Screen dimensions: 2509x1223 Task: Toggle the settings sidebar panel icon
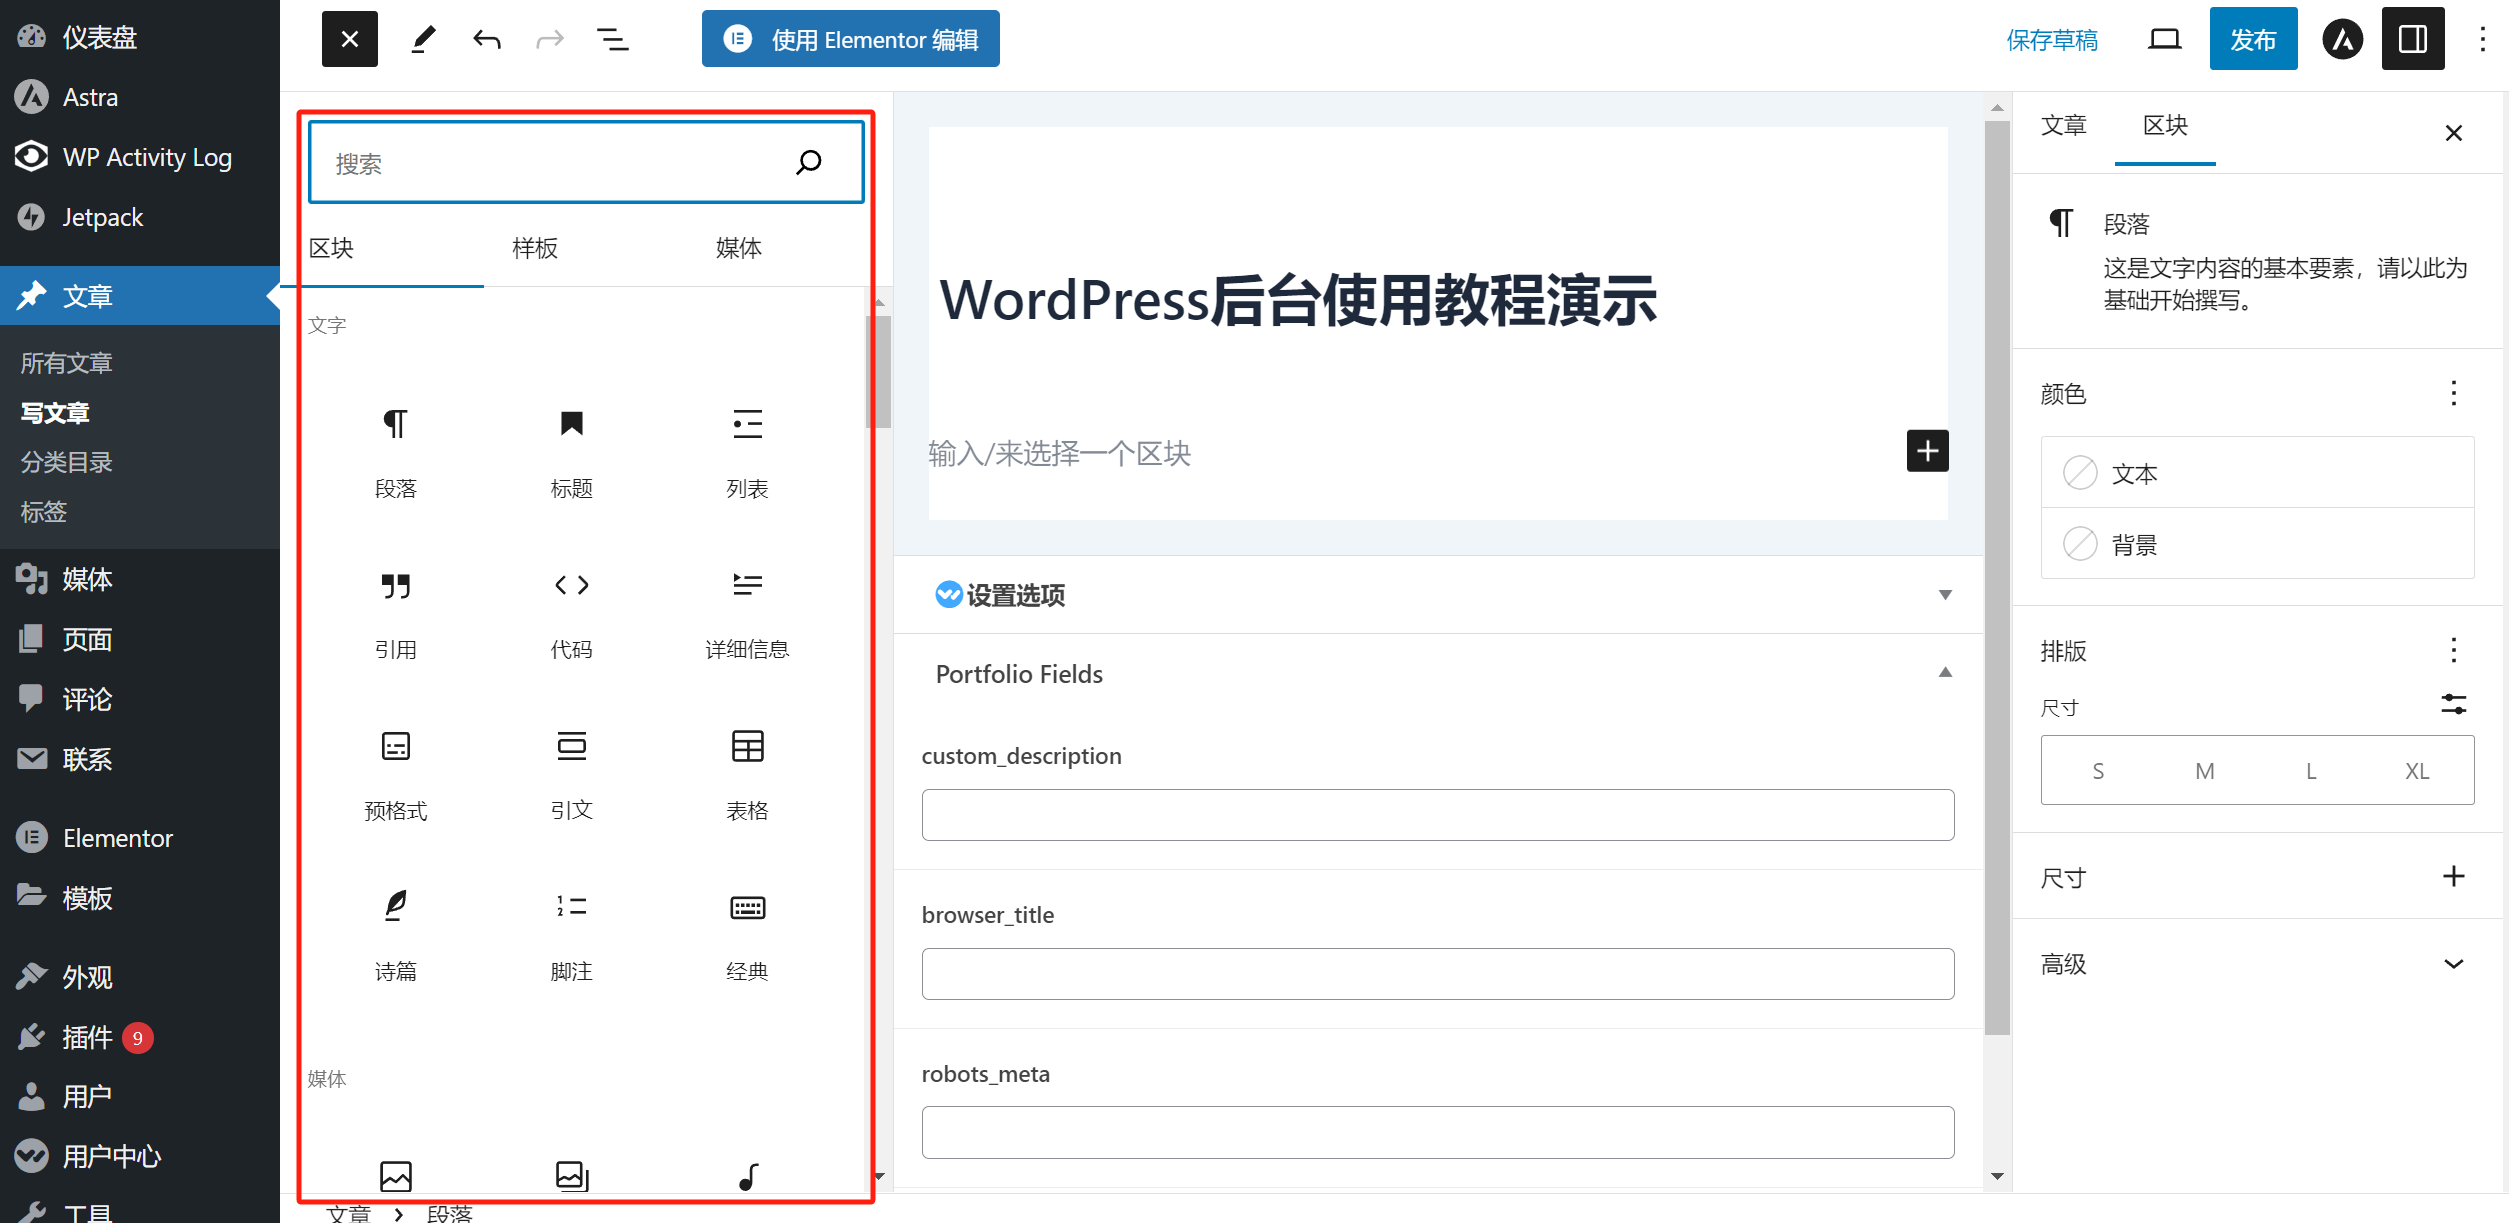pos(2413,39)
